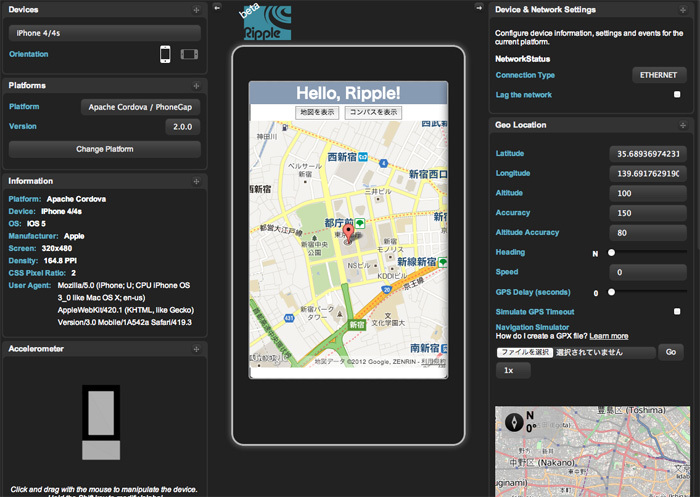Click the Altitude Accuracy input field
Image resolution: width=700 pixels, height=497 pixels.
click(648, 233)
